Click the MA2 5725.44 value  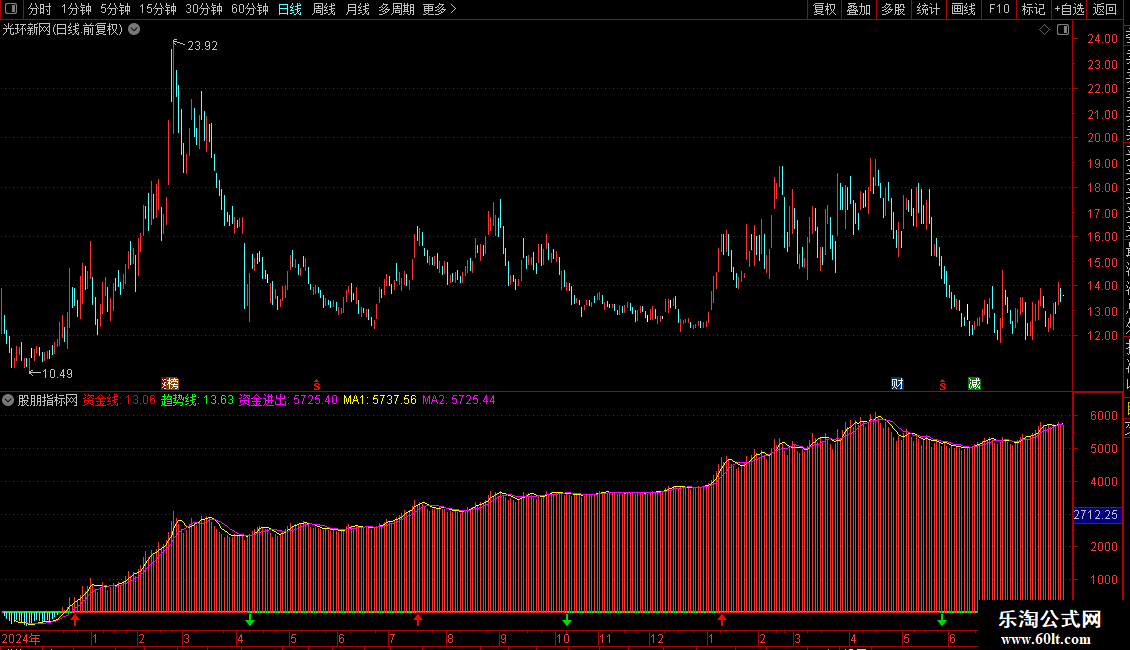click(459, 400)
